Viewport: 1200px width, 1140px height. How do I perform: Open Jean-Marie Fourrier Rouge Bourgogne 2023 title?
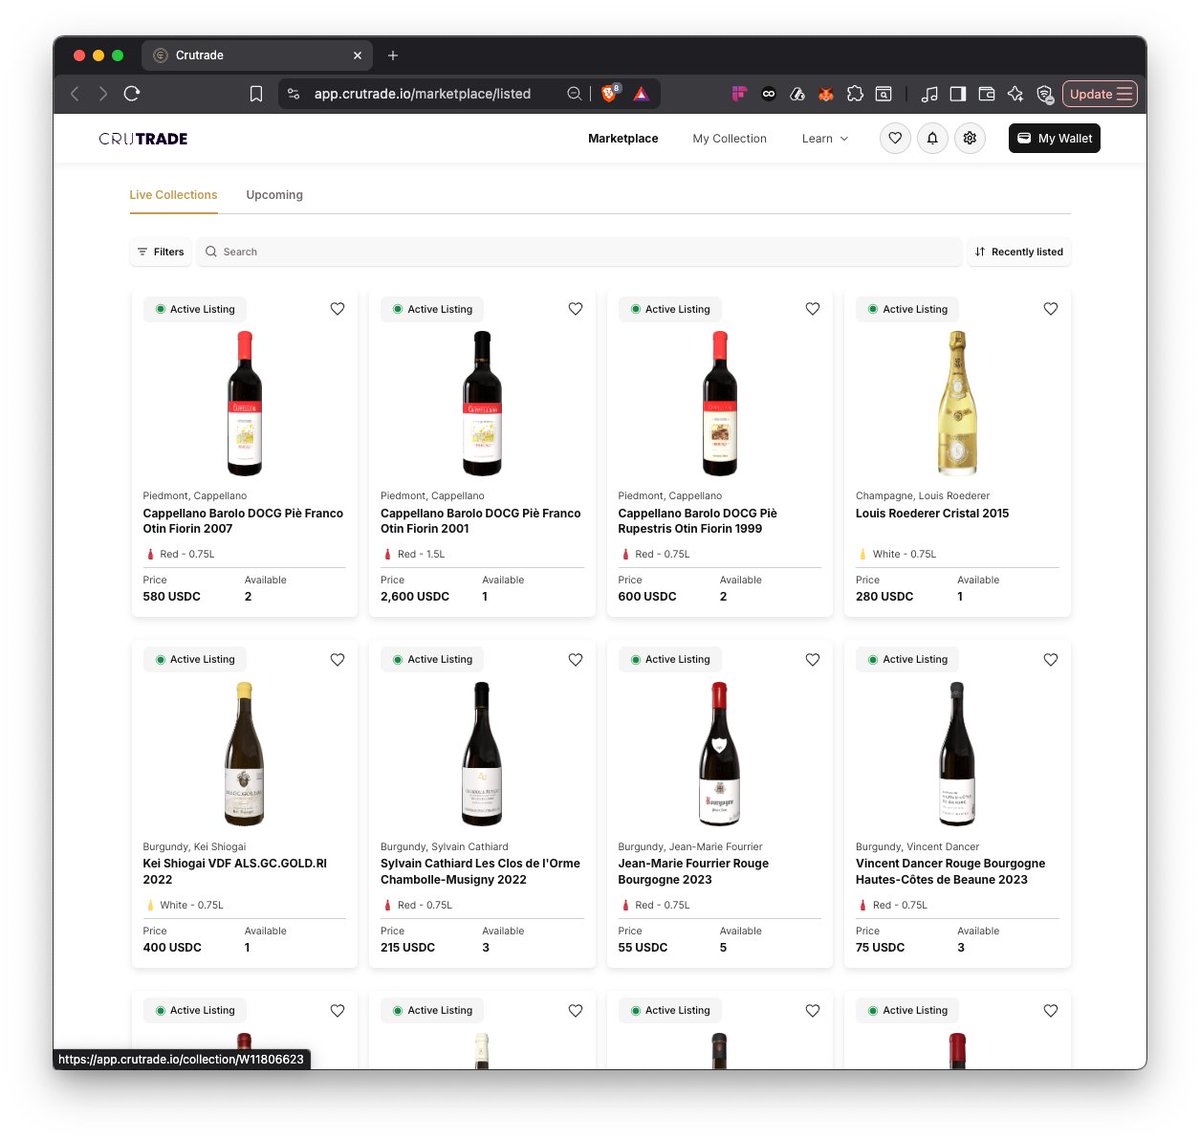(693, 872)
